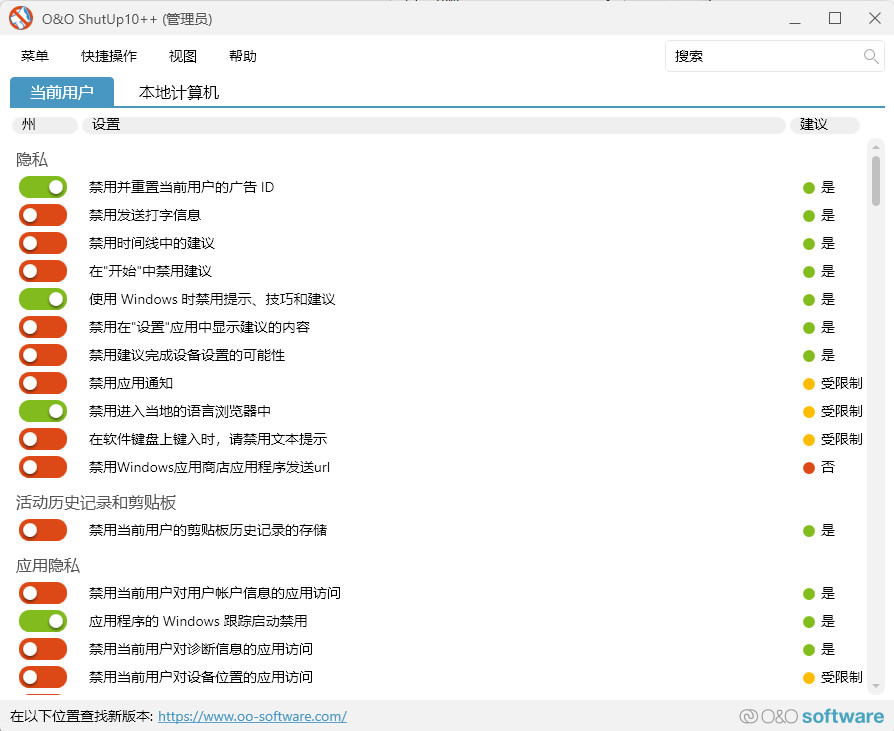Image resolution: width=894 pixels, height=731 pixels.
Task: Click yellow dot for 禁用当前用户对设备位置的应用访问
Action: tap(808, 678)
